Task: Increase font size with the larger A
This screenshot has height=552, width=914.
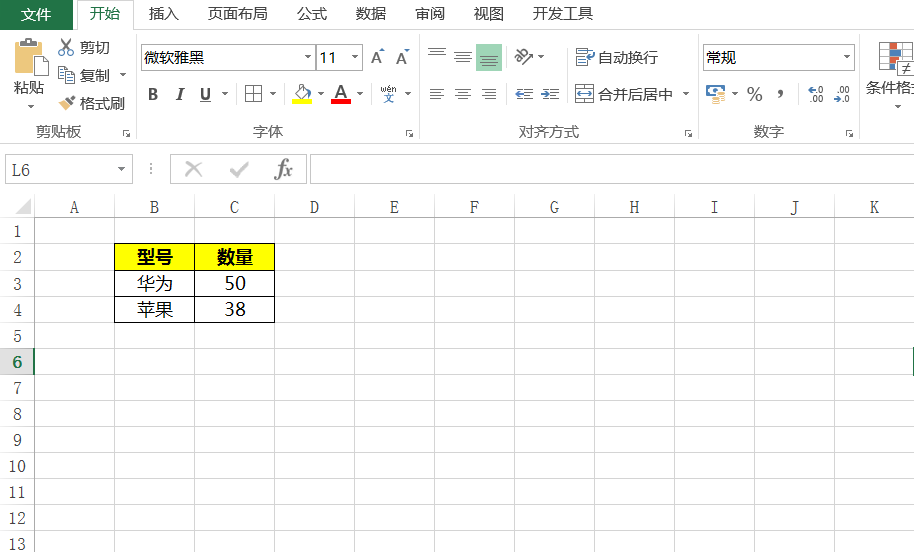Action: click(x=378, y=57)
